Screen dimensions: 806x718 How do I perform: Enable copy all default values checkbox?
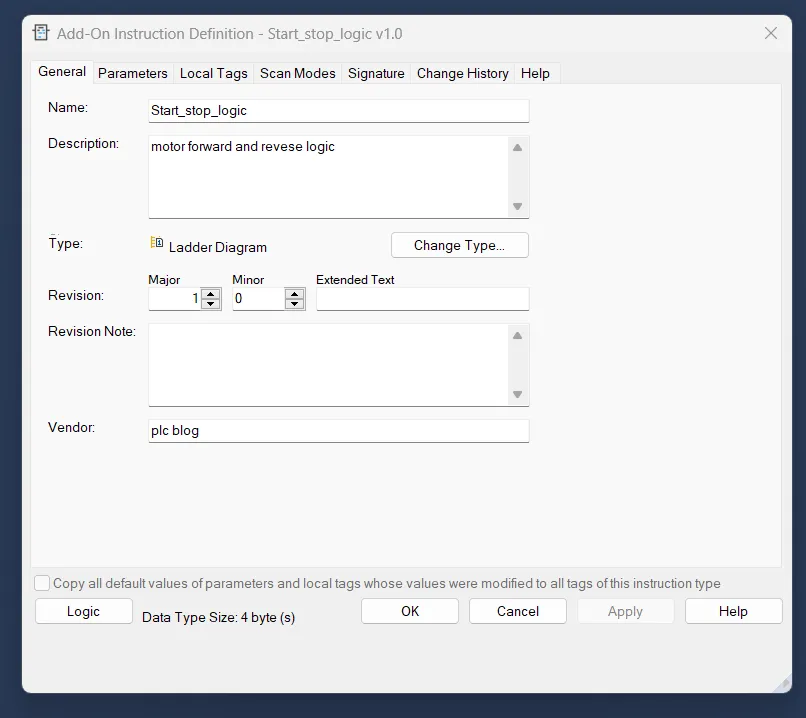pyautogui.click(x=42, y=583)
